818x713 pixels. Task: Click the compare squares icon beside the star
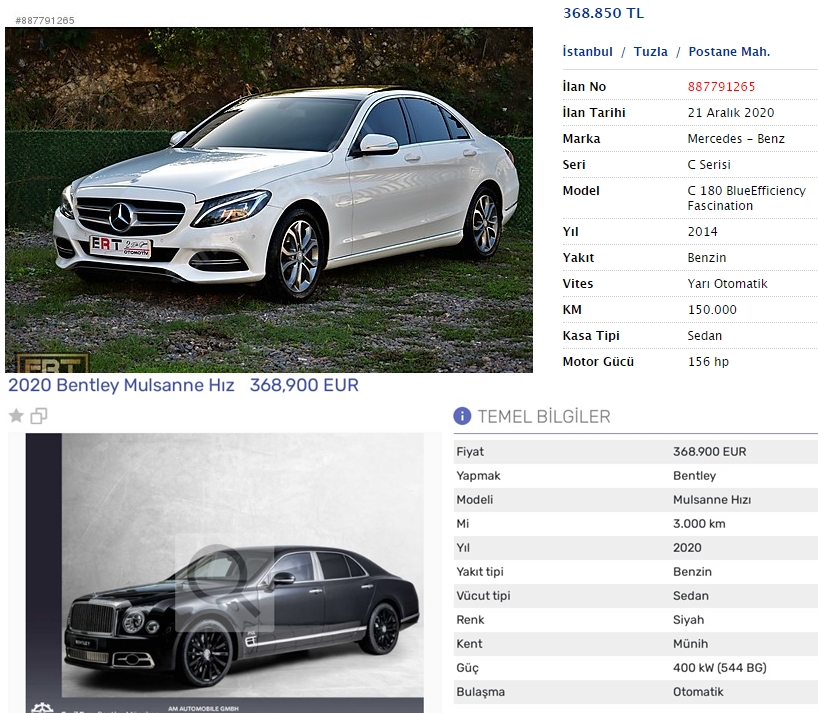(x=39, y=416)
